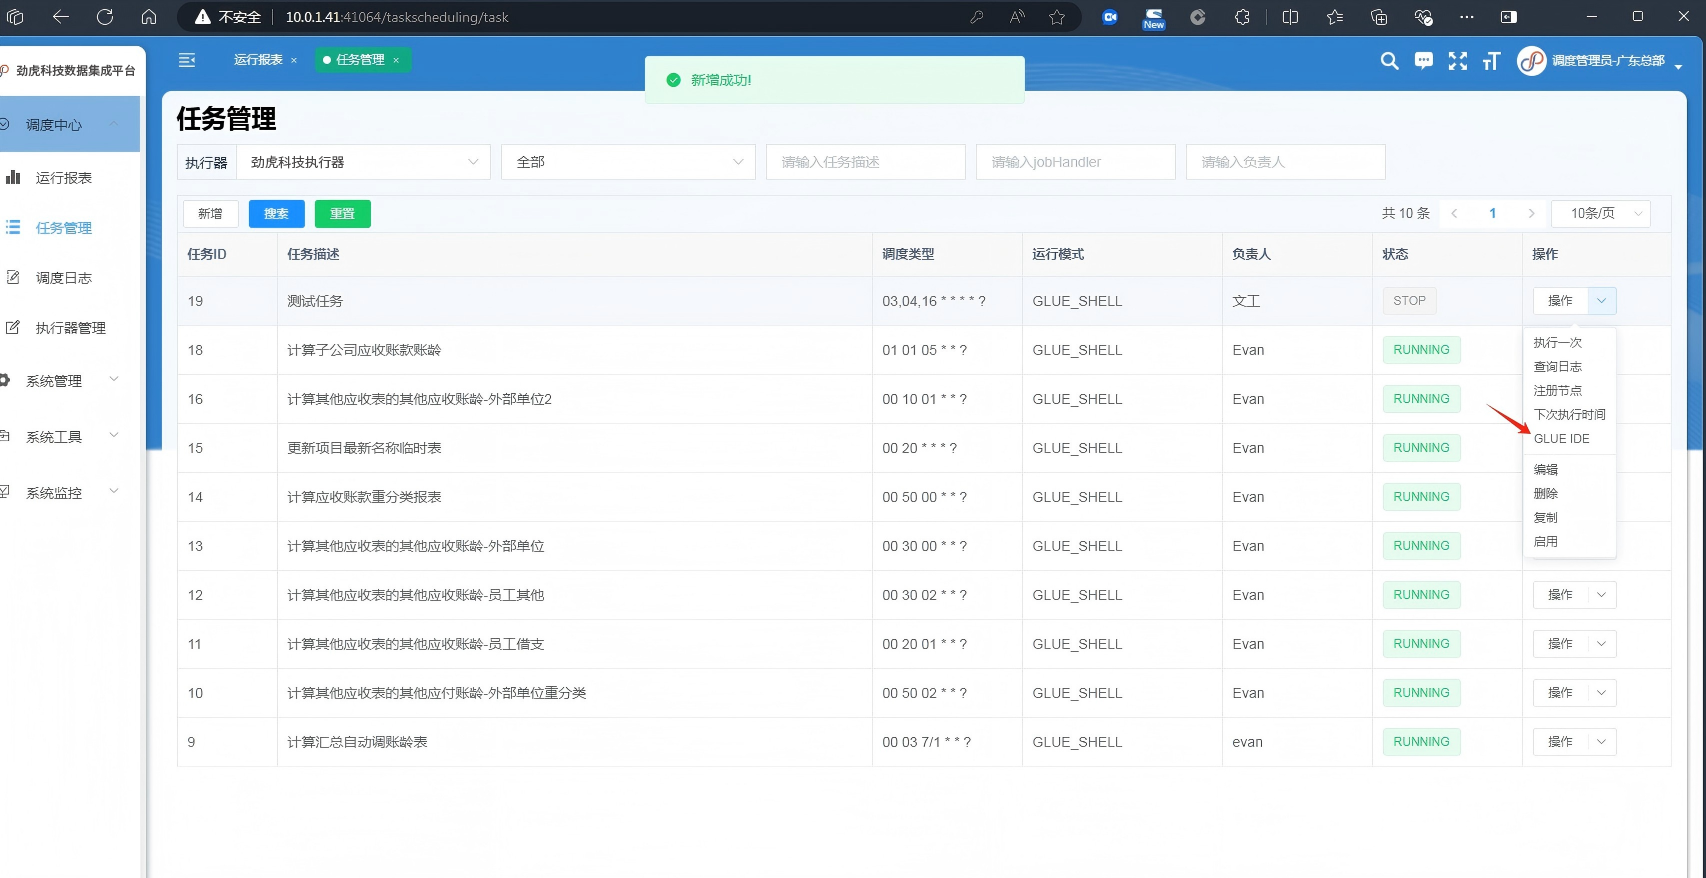Focus the jobHandler input field

click(x=1075, y=162)
